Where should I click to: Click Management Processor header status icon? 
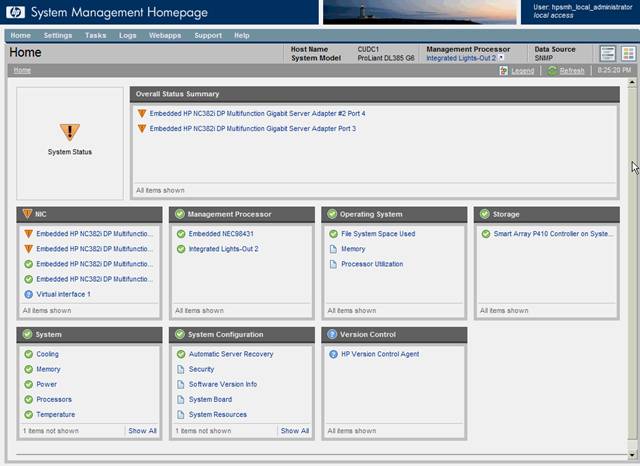pos(180,214)
